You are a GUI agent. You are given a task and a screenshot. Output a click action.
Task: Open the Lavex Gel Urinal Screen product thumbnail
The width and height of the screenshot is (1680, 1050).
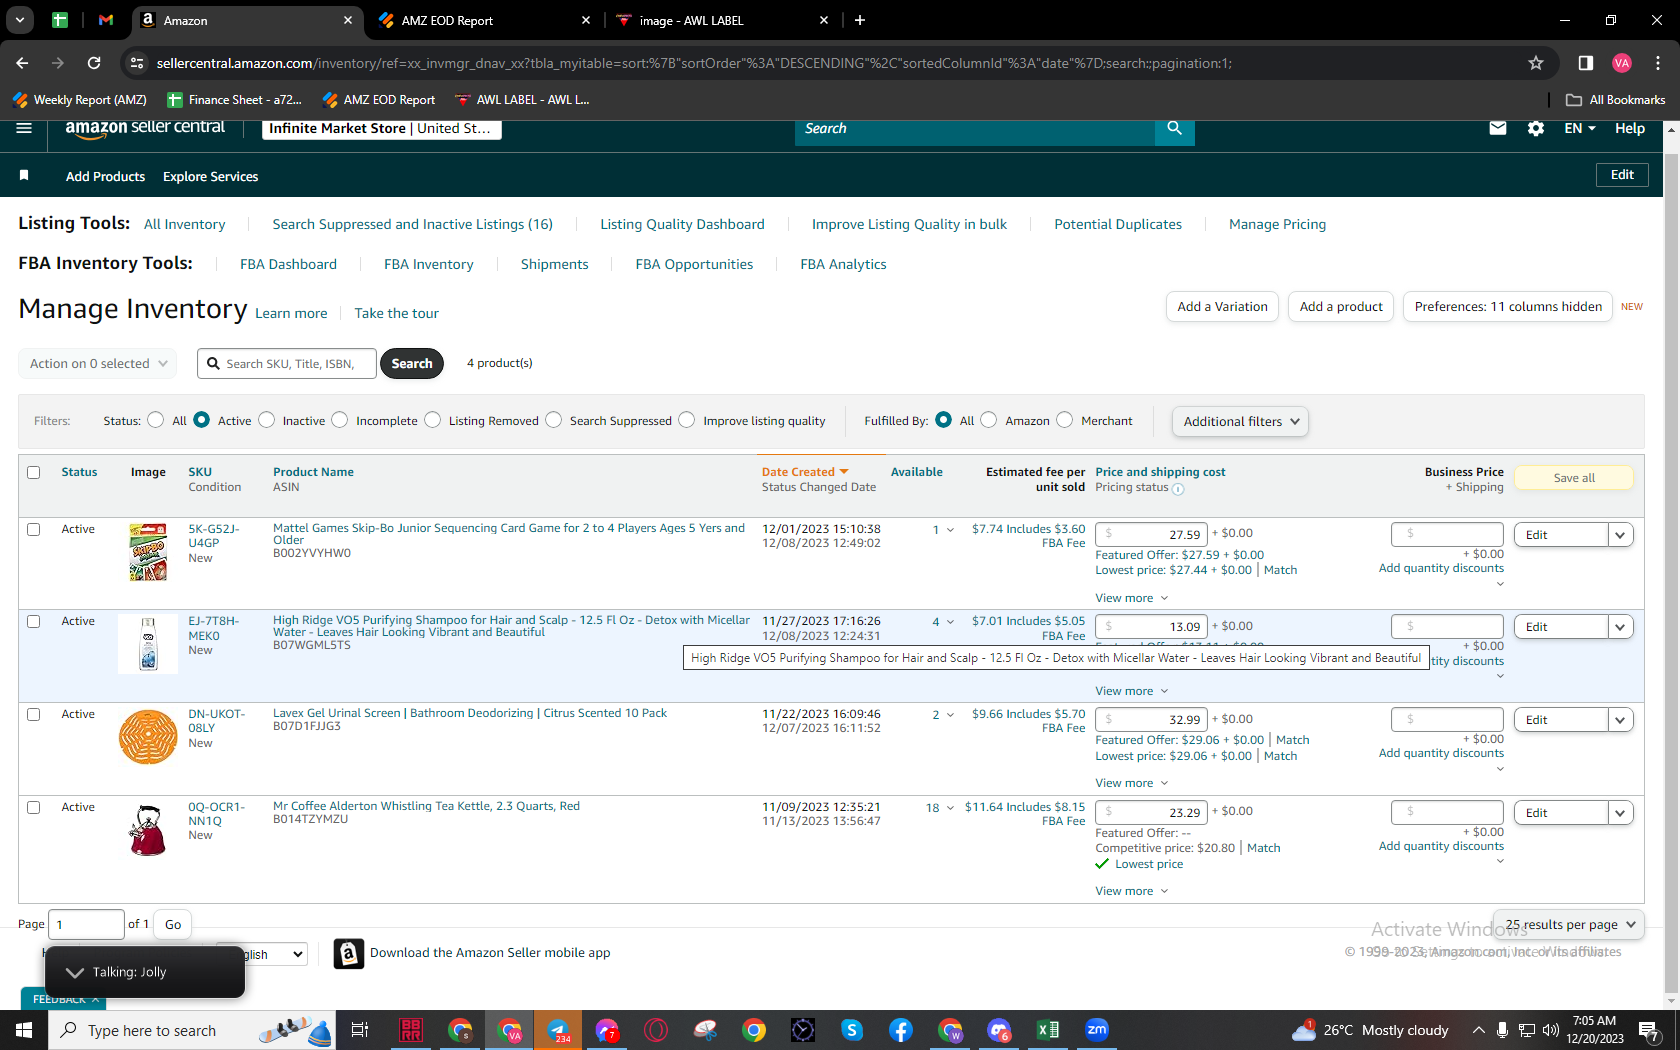148,737
